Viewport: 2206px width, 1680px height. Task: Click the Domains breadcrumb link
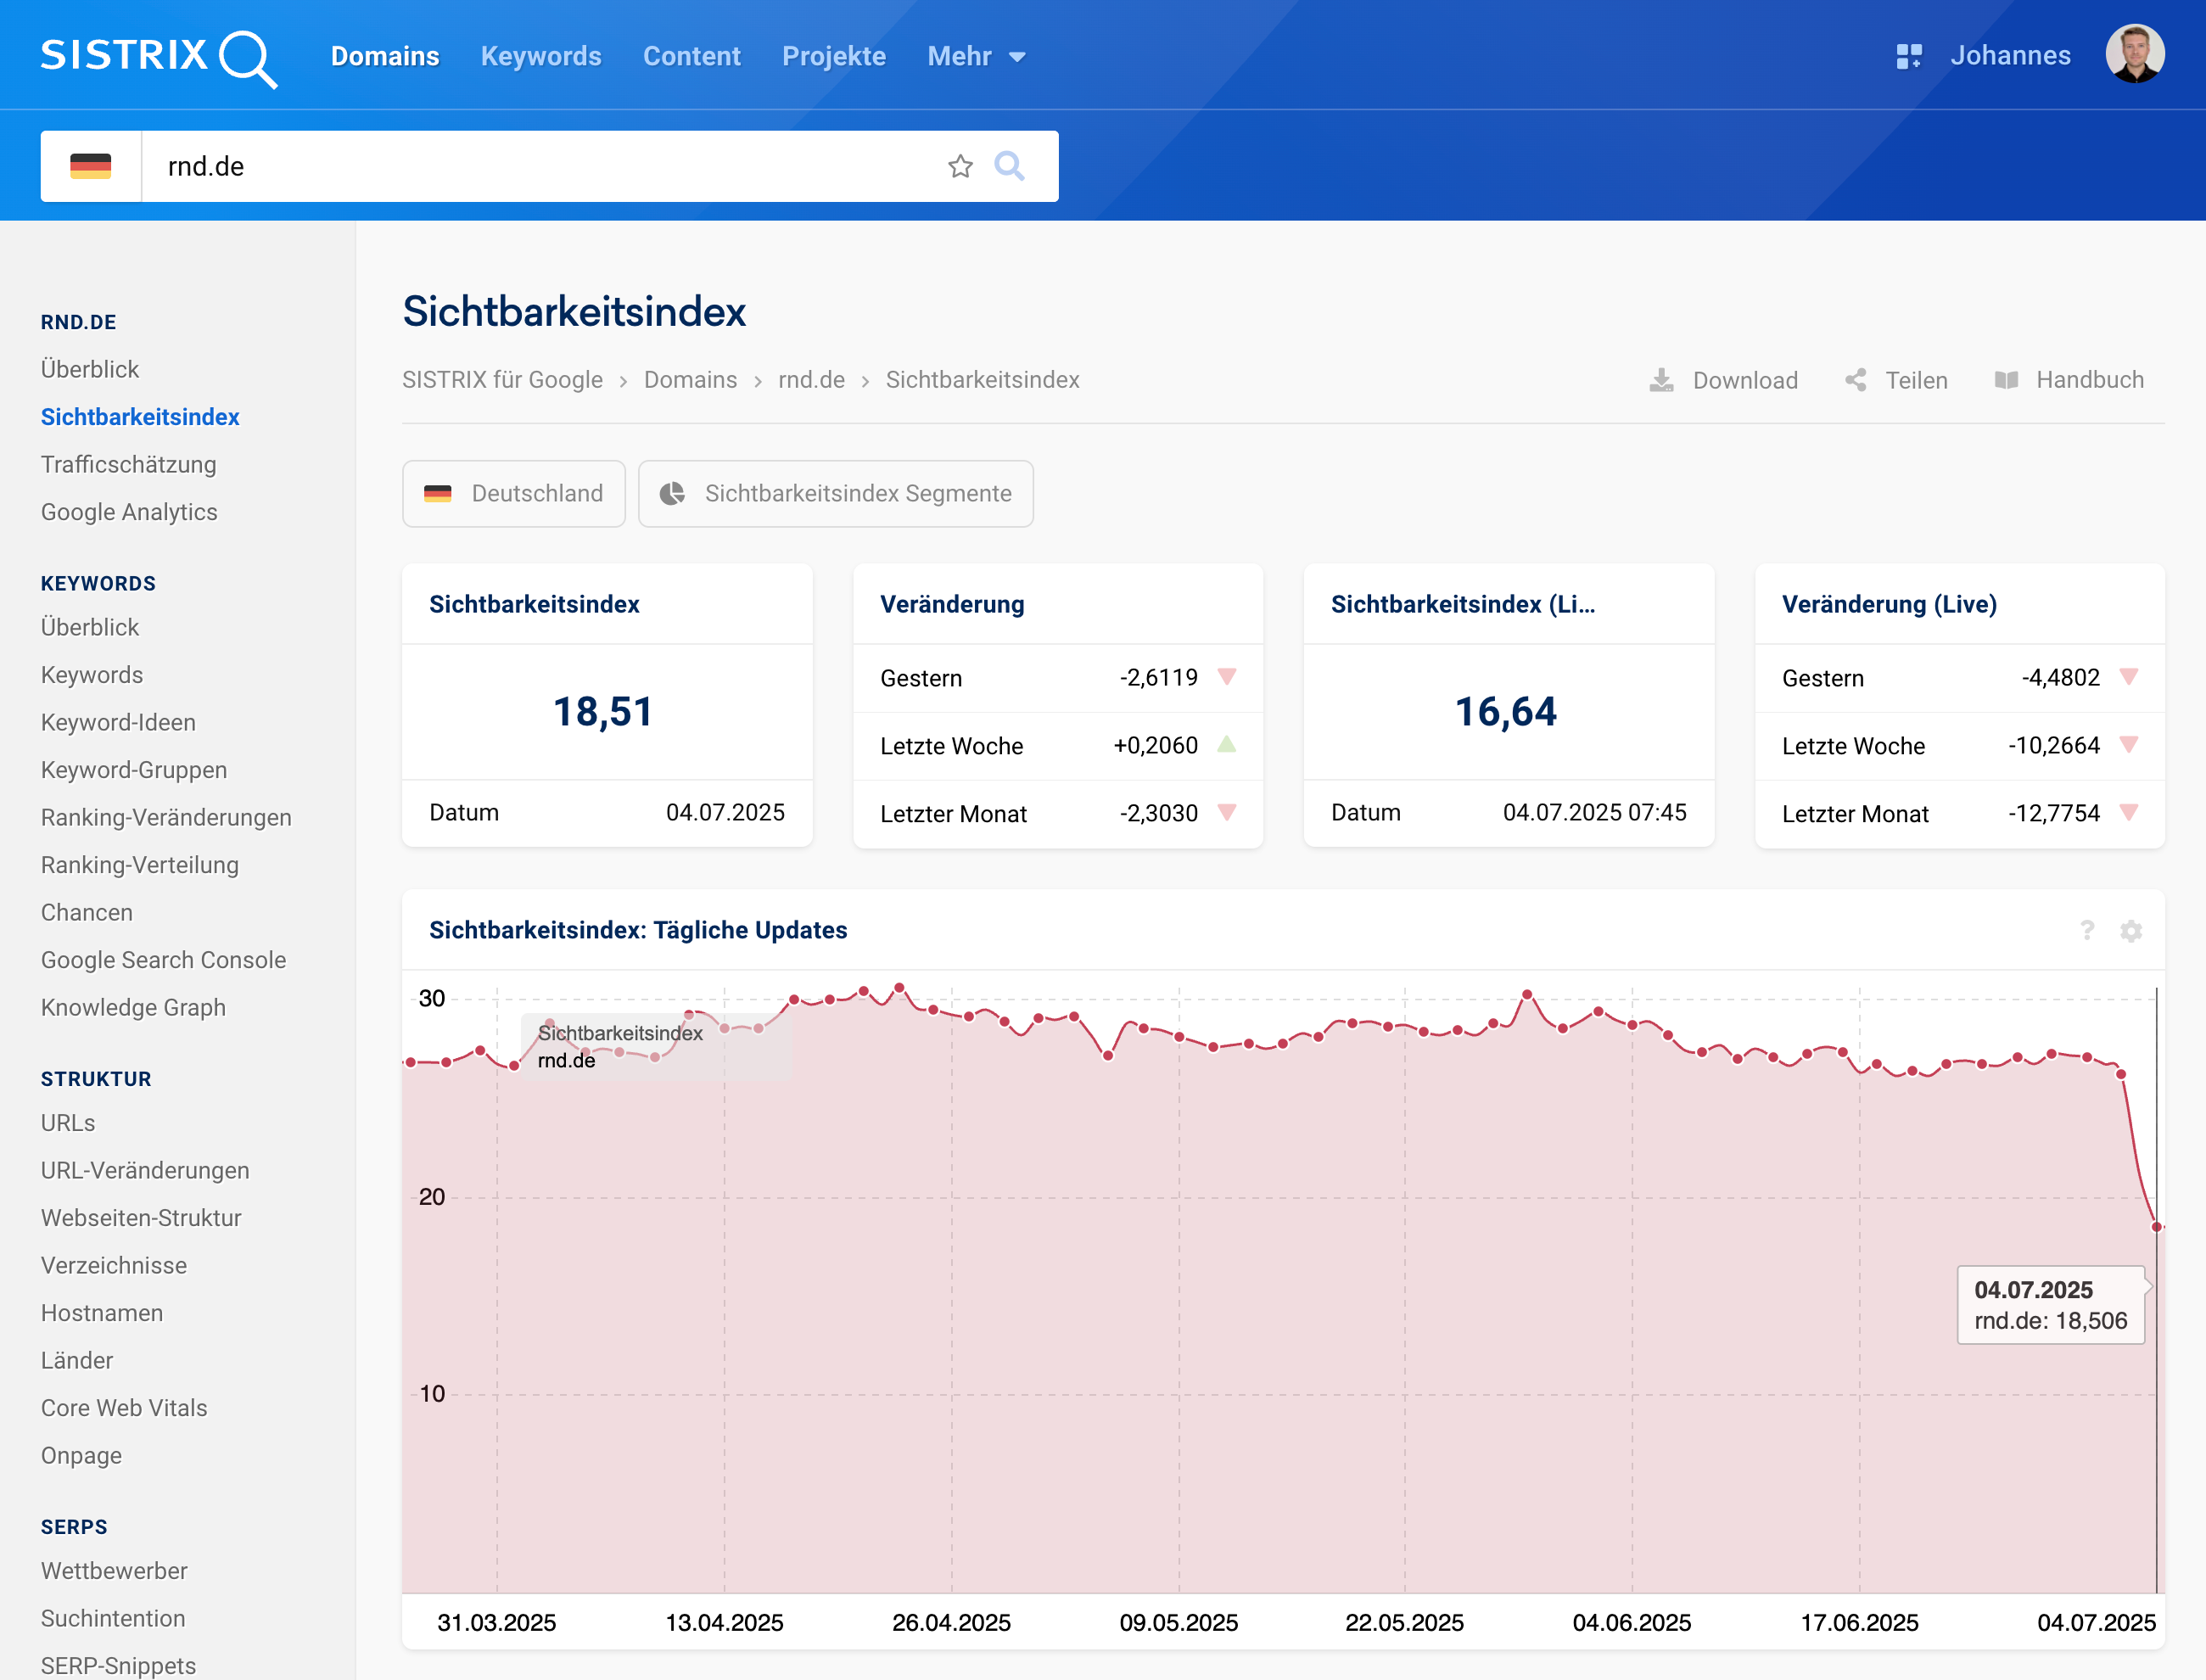pos(690,380)
